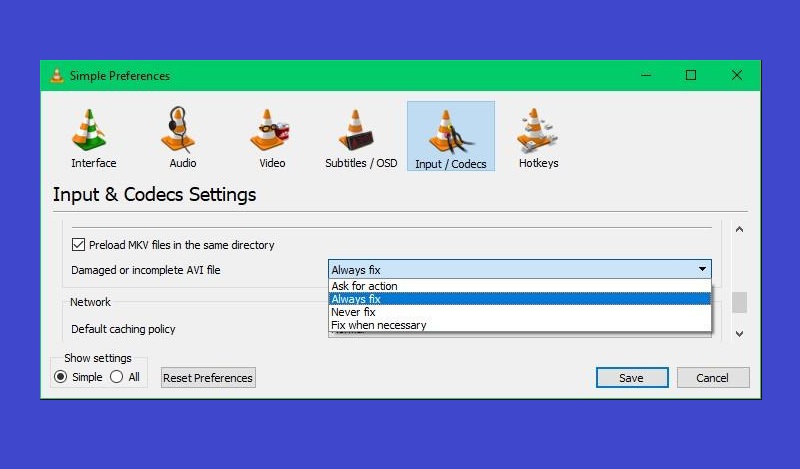
Task: Click Reset Preferences button
Action: pos(208,378)
